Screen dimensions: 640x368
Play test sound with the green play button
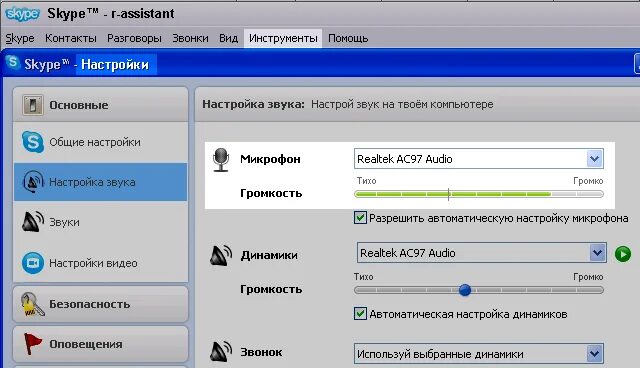point(623,254)
